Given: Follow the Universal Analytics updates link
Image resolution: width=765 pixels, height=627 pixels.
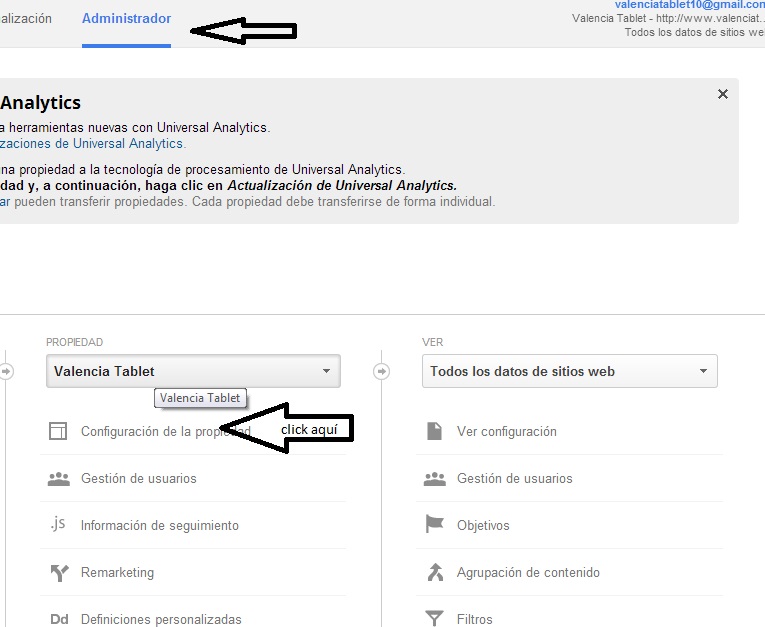Looking at the screenshot, I should (92, 143).
